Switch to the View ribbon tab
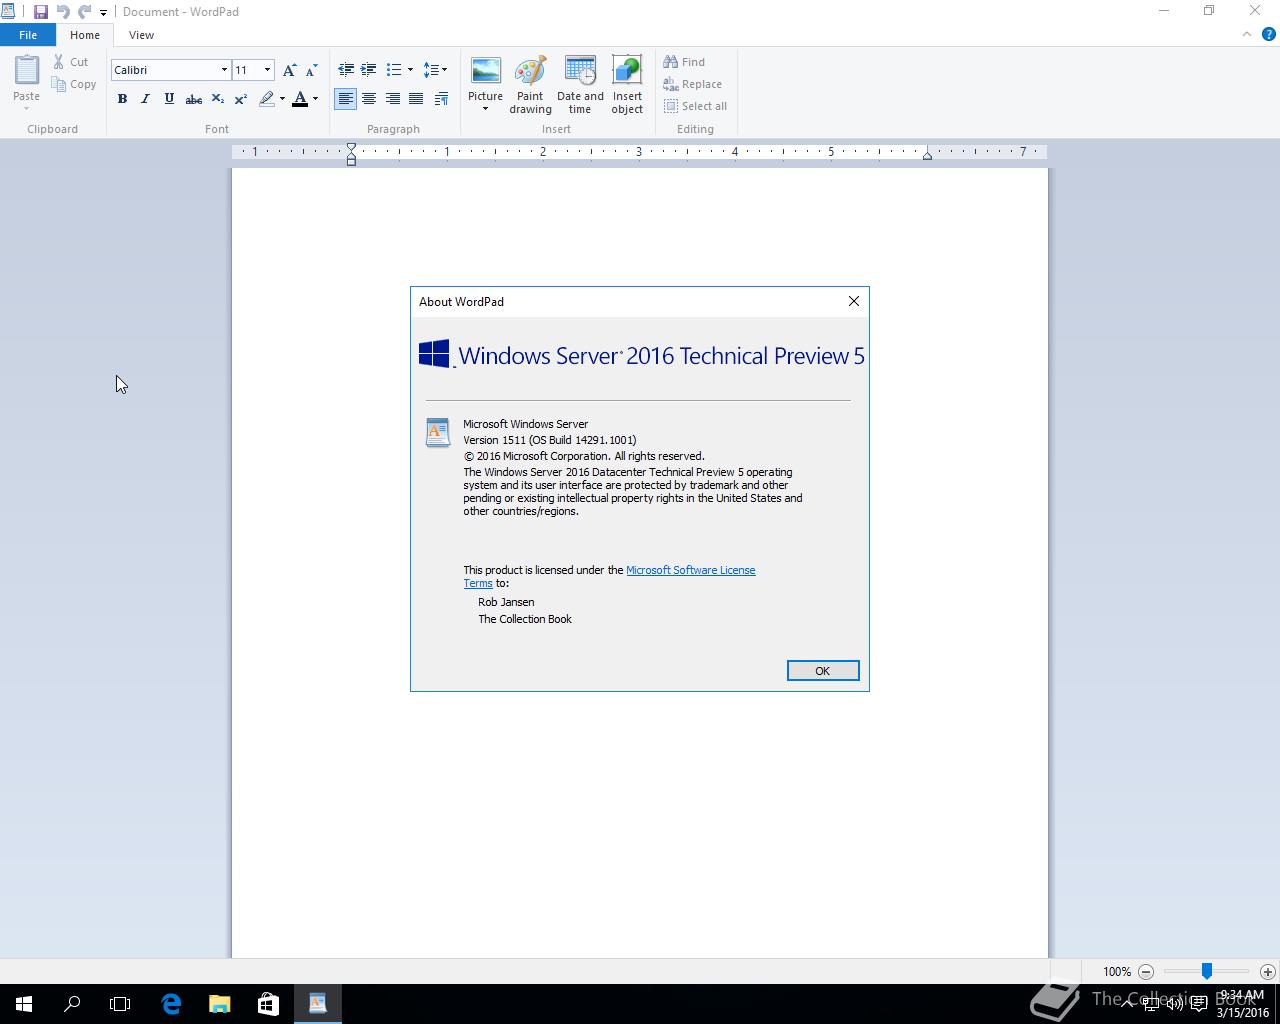The height and width of the screenshot is (1024, 1280). pyautogui.click(x=141, y=35)
